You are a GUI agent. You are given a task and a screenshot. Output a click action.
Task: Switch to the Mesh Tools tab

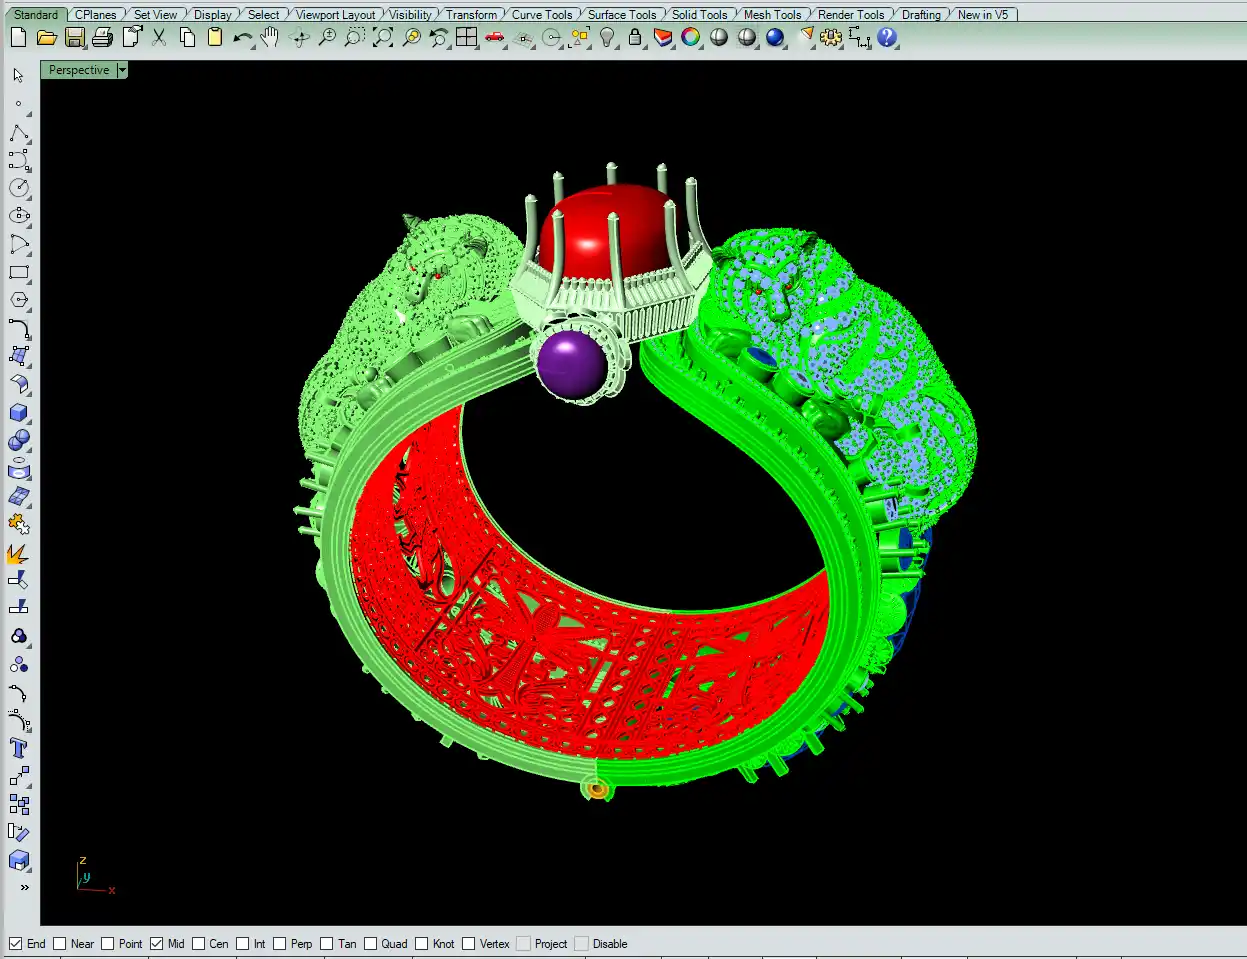click(772, 14)
